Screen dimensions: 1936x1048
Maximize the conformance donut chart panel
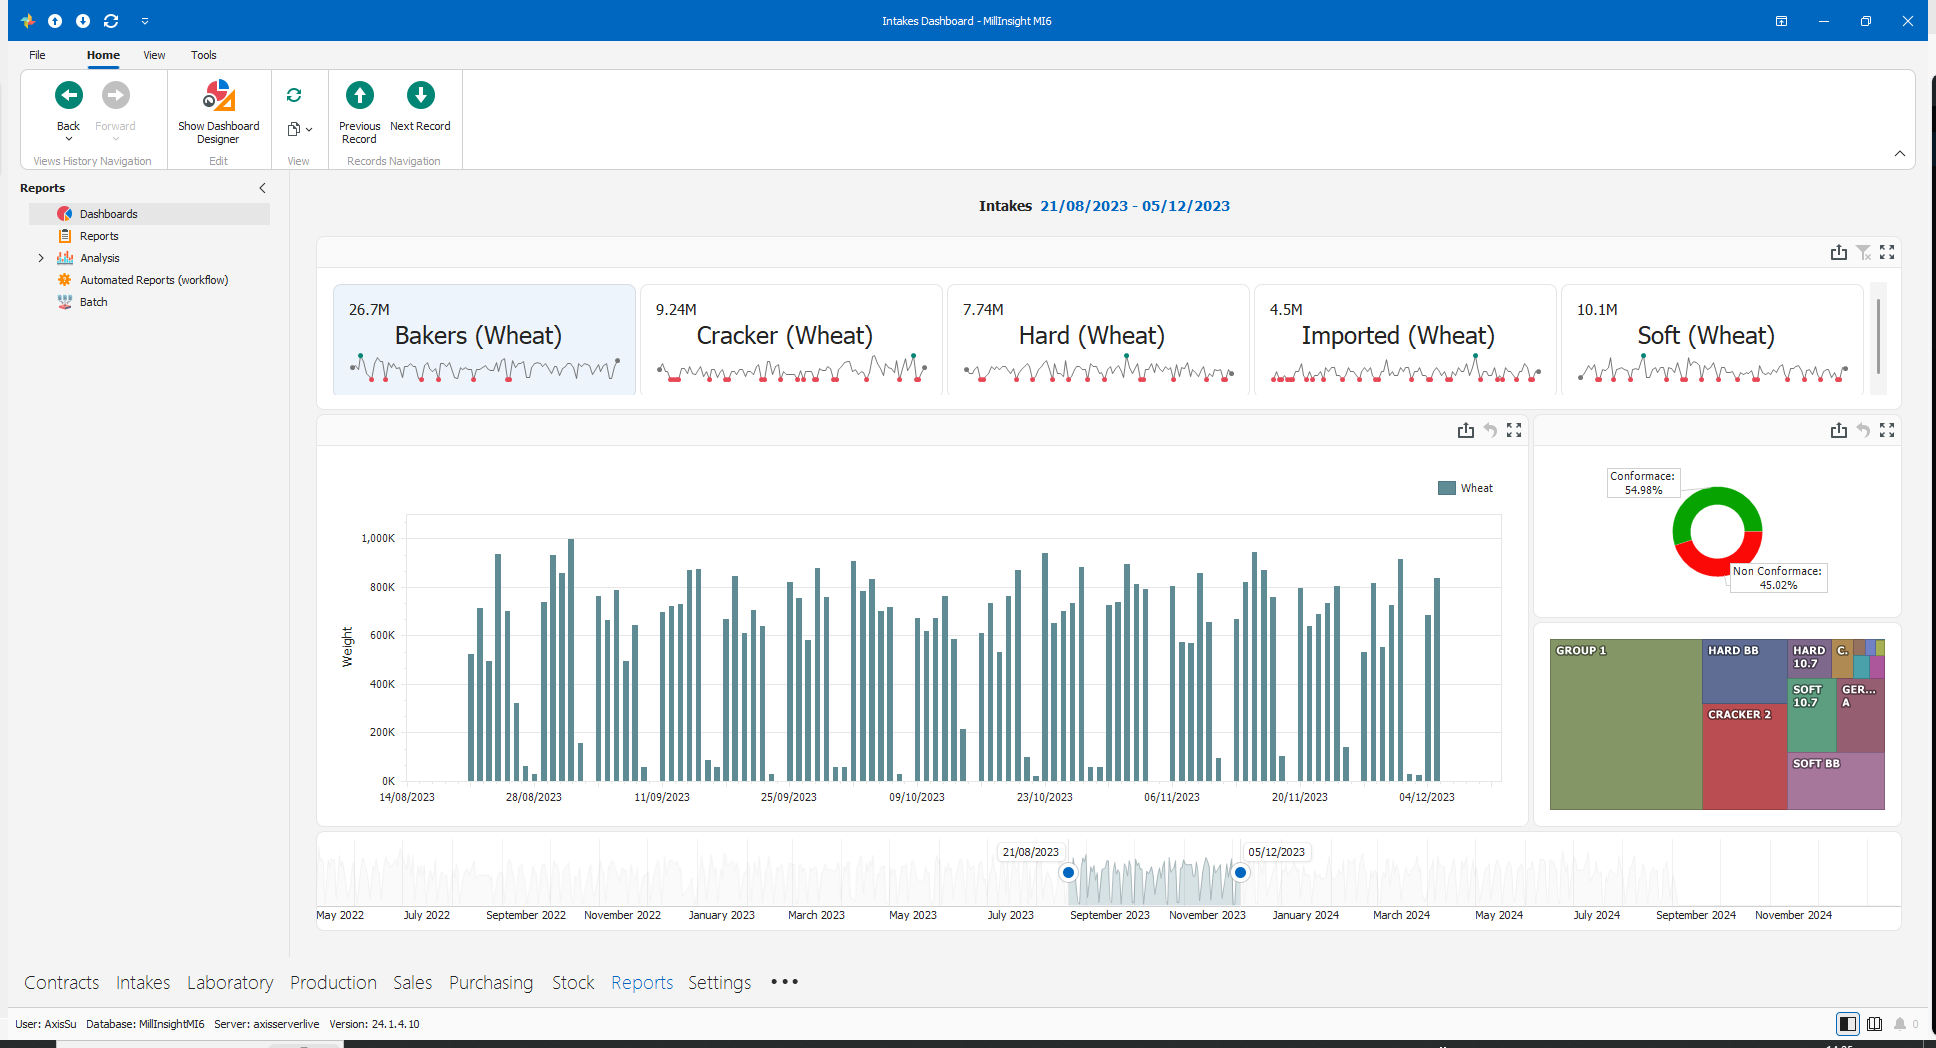pyautogui.click(x=1887, y=430)
